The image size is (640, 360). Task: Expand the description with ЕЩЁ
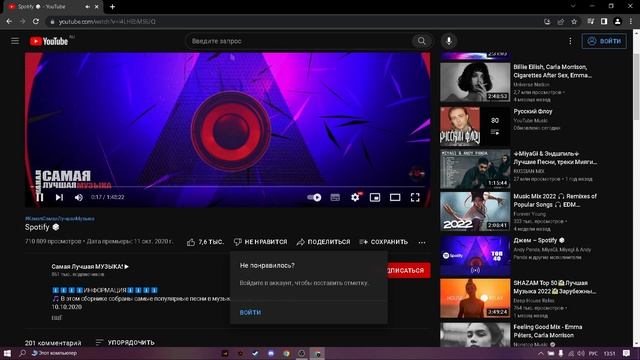click(x=56, y=318)
